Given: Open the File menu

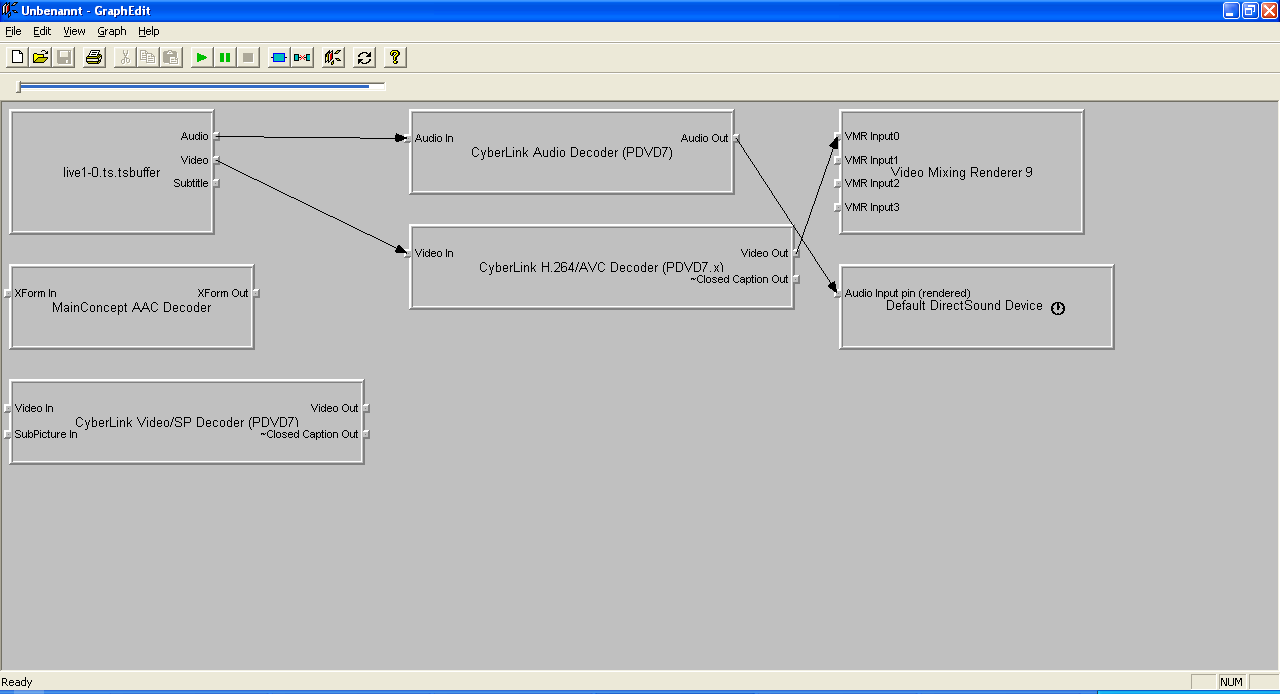Looking at the screenshot, I should pyautogui.click(x=13, y=31).
